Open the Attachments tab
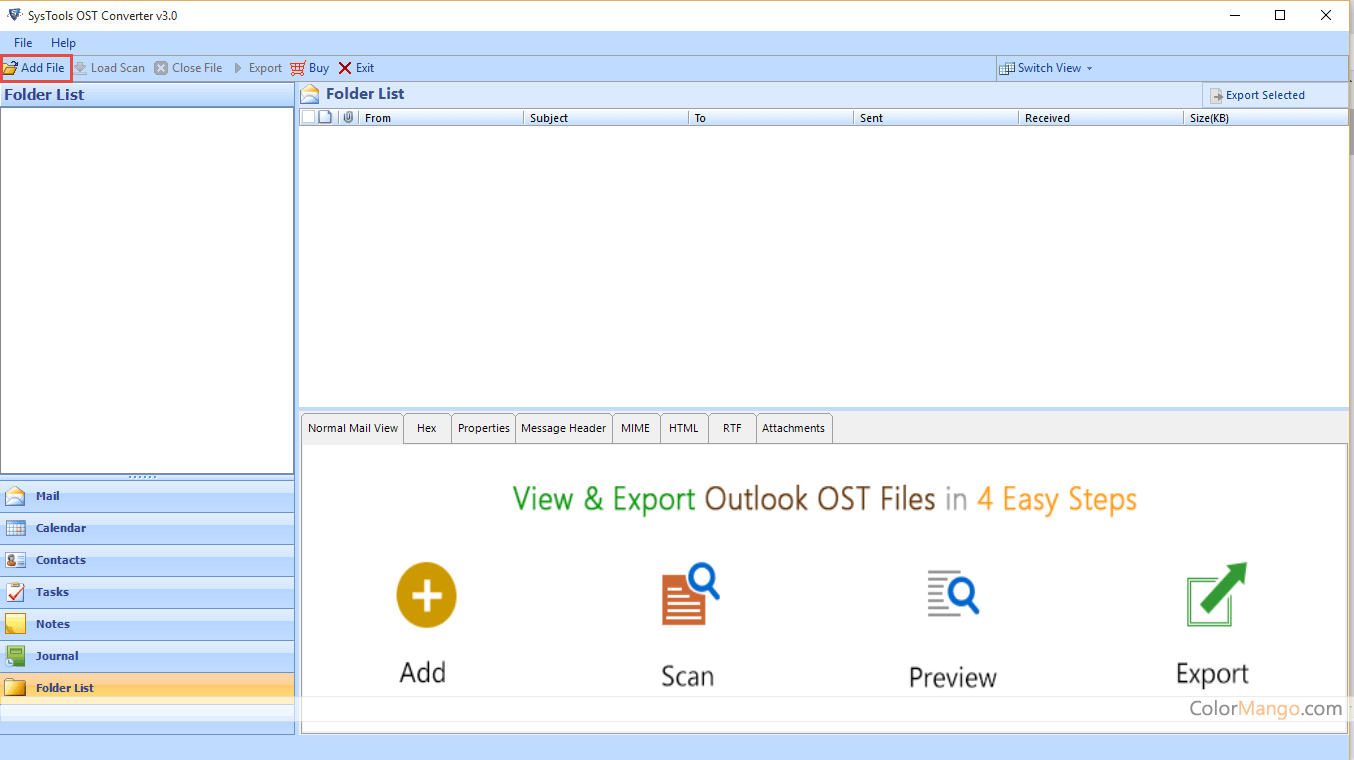1354x760 pixels. coord(794,428)
